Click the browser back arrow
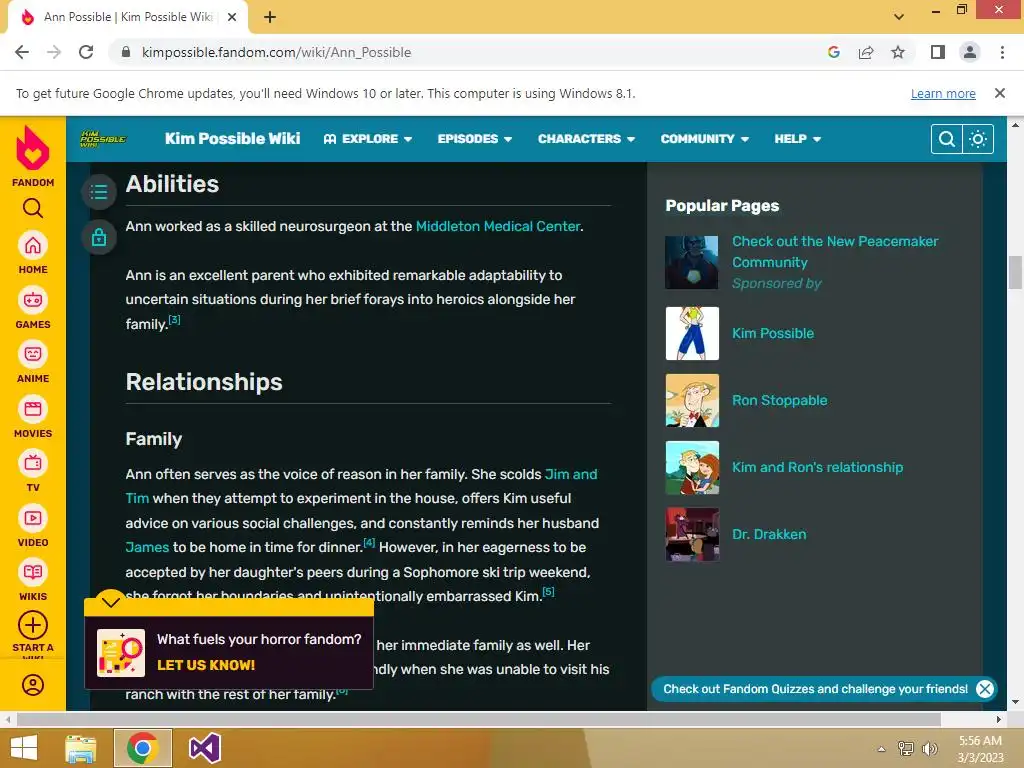Image resolution: width=1024 pixels, height=768 pixels. (x=22, y=52)
